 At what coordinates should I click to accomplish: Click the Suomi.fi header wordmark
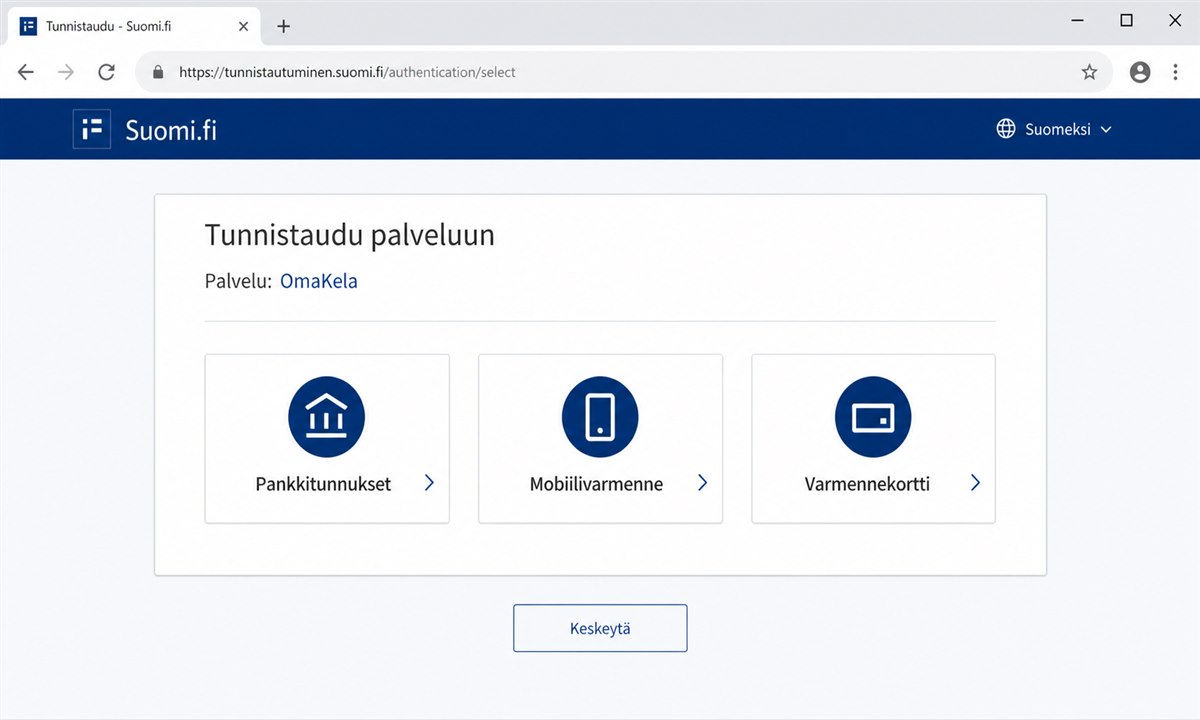(x=171, y=130)
